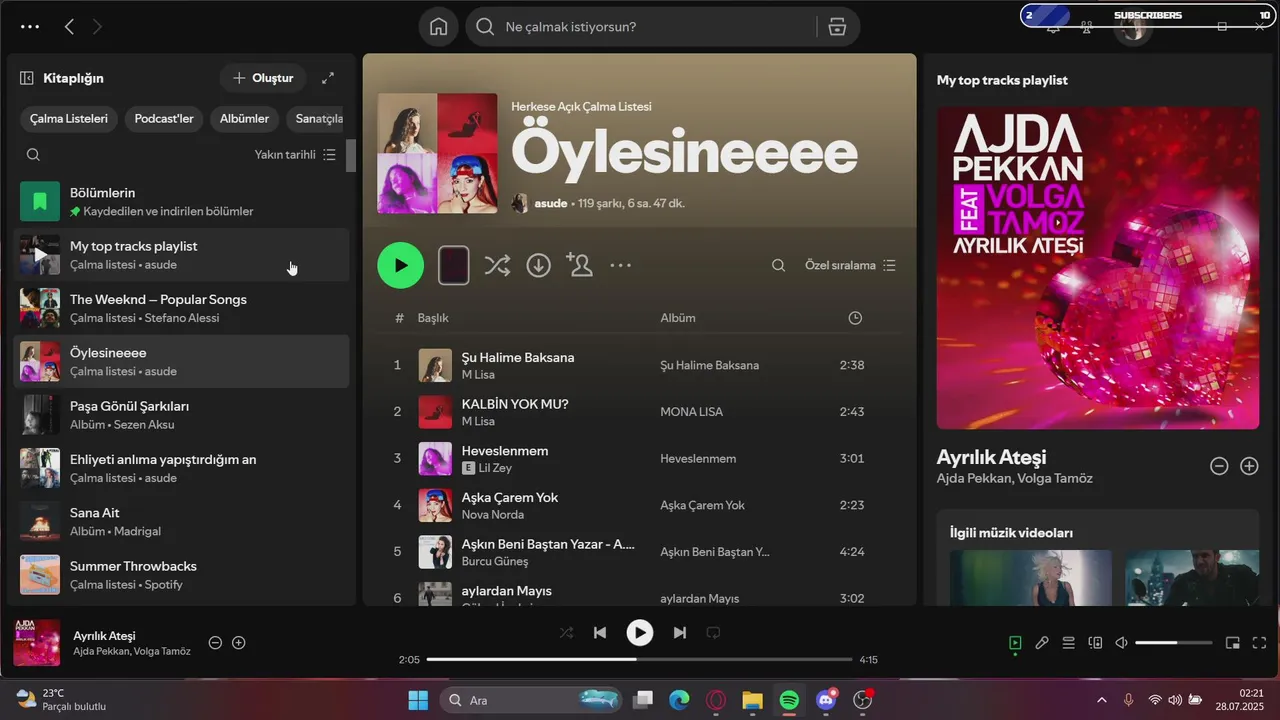The image size is (1280, 720).
Task: Hide Ayrılık Ateşi from bottom player bar
Action: coord(215,643)
